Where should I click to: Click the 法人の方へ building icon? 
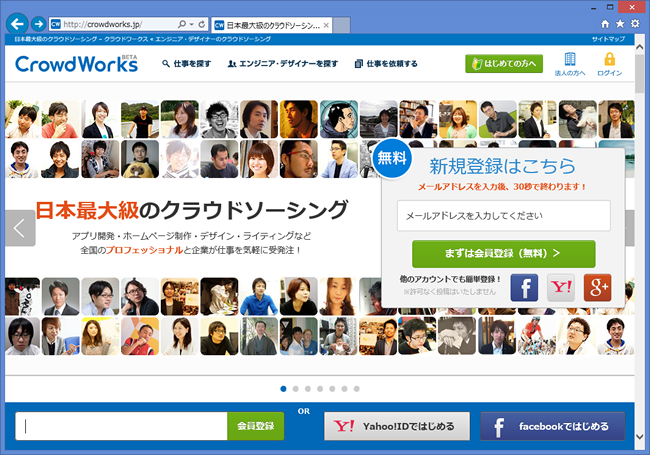tap(570, 64)
